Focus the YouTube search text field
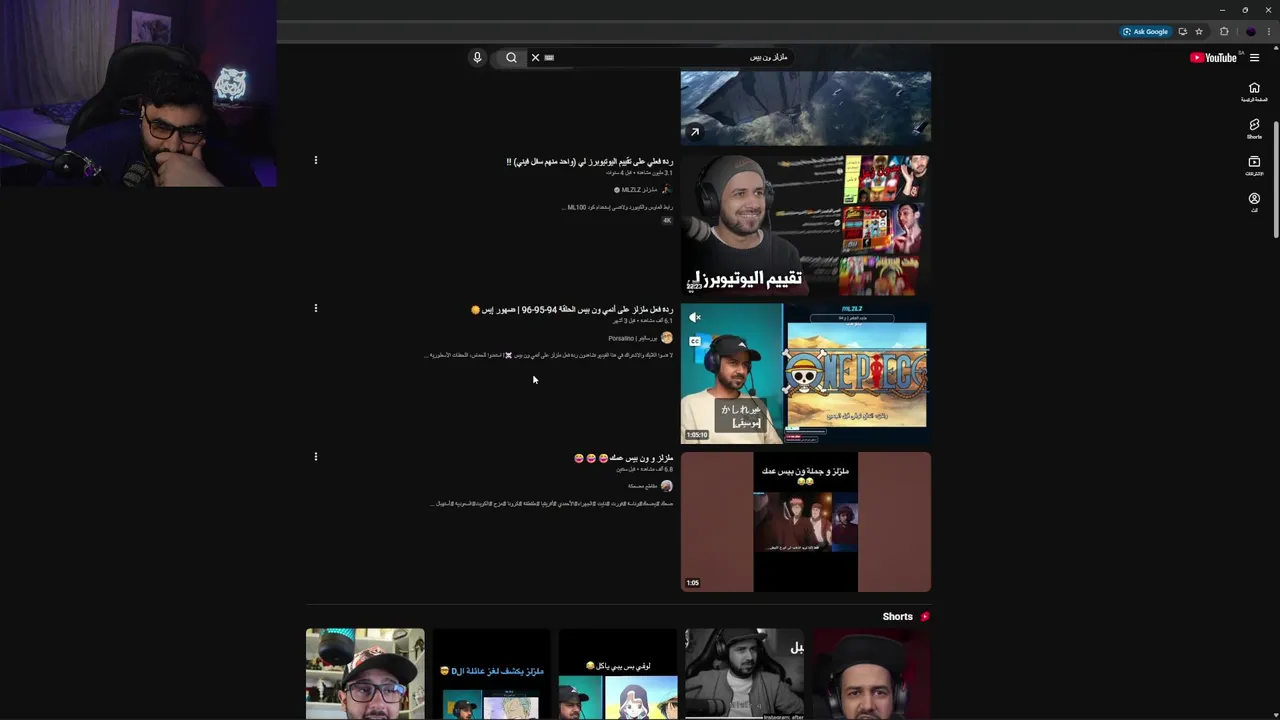The image size is (1280, 720). click(670, 57)
